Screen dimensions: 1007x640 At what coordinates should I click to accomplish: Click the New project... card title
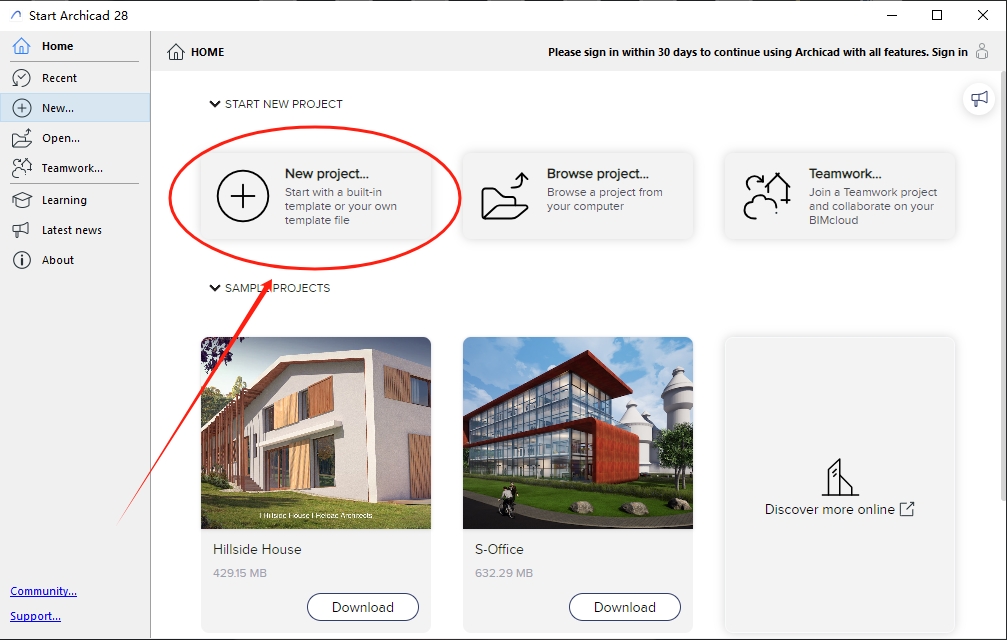click(327, 173)
